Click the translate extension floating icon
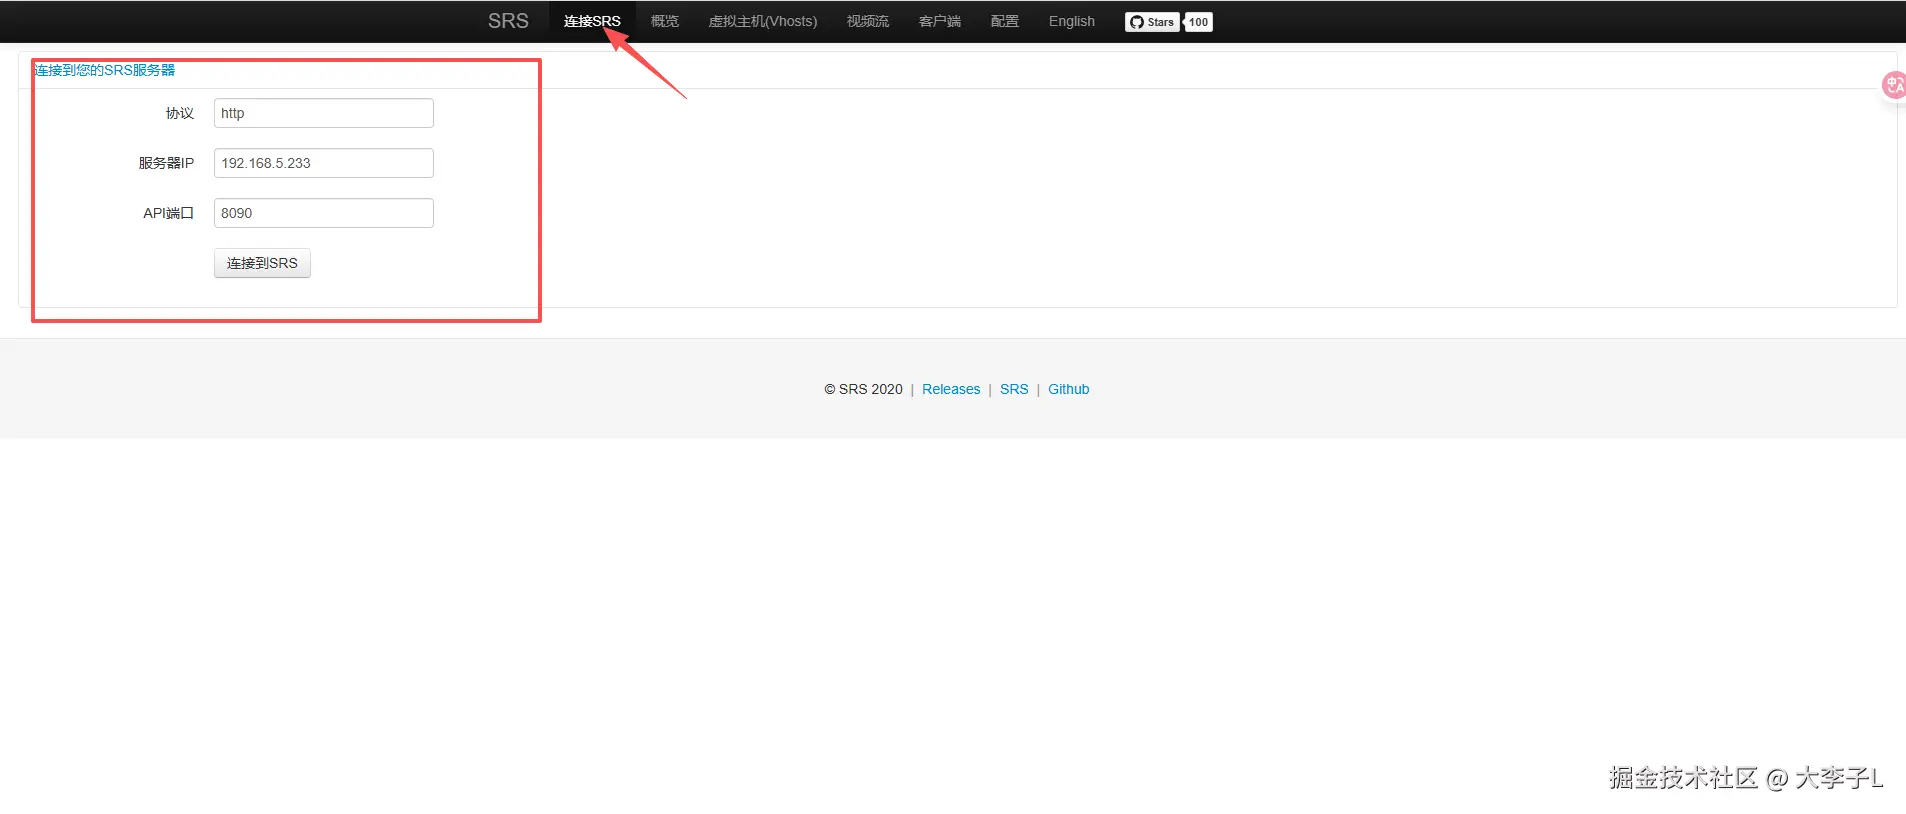Screen dimensions: 1906x814 coord(1894,85)
